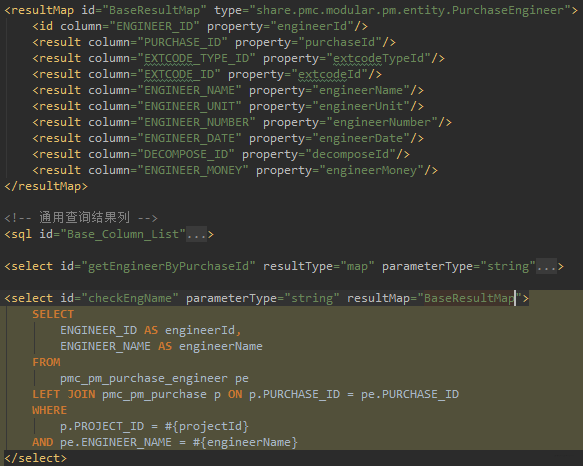Click the Chinese comment line above the sql tag
The width and height of the screenshot is (583, 466).
[81, 218]
